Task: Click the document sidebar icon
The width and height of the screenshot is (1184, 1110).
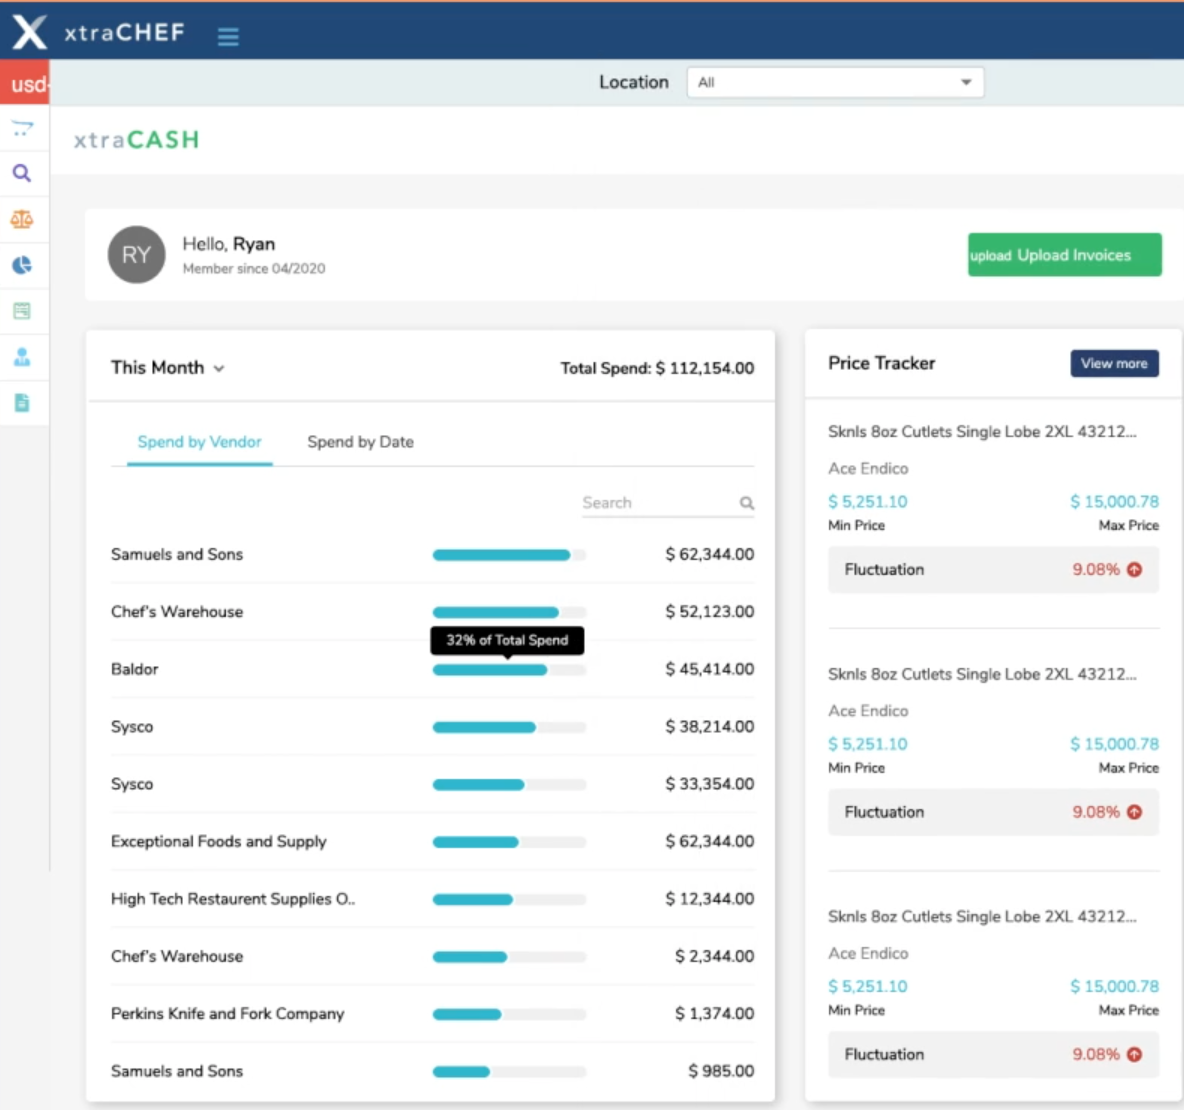Action: (22, 403)
